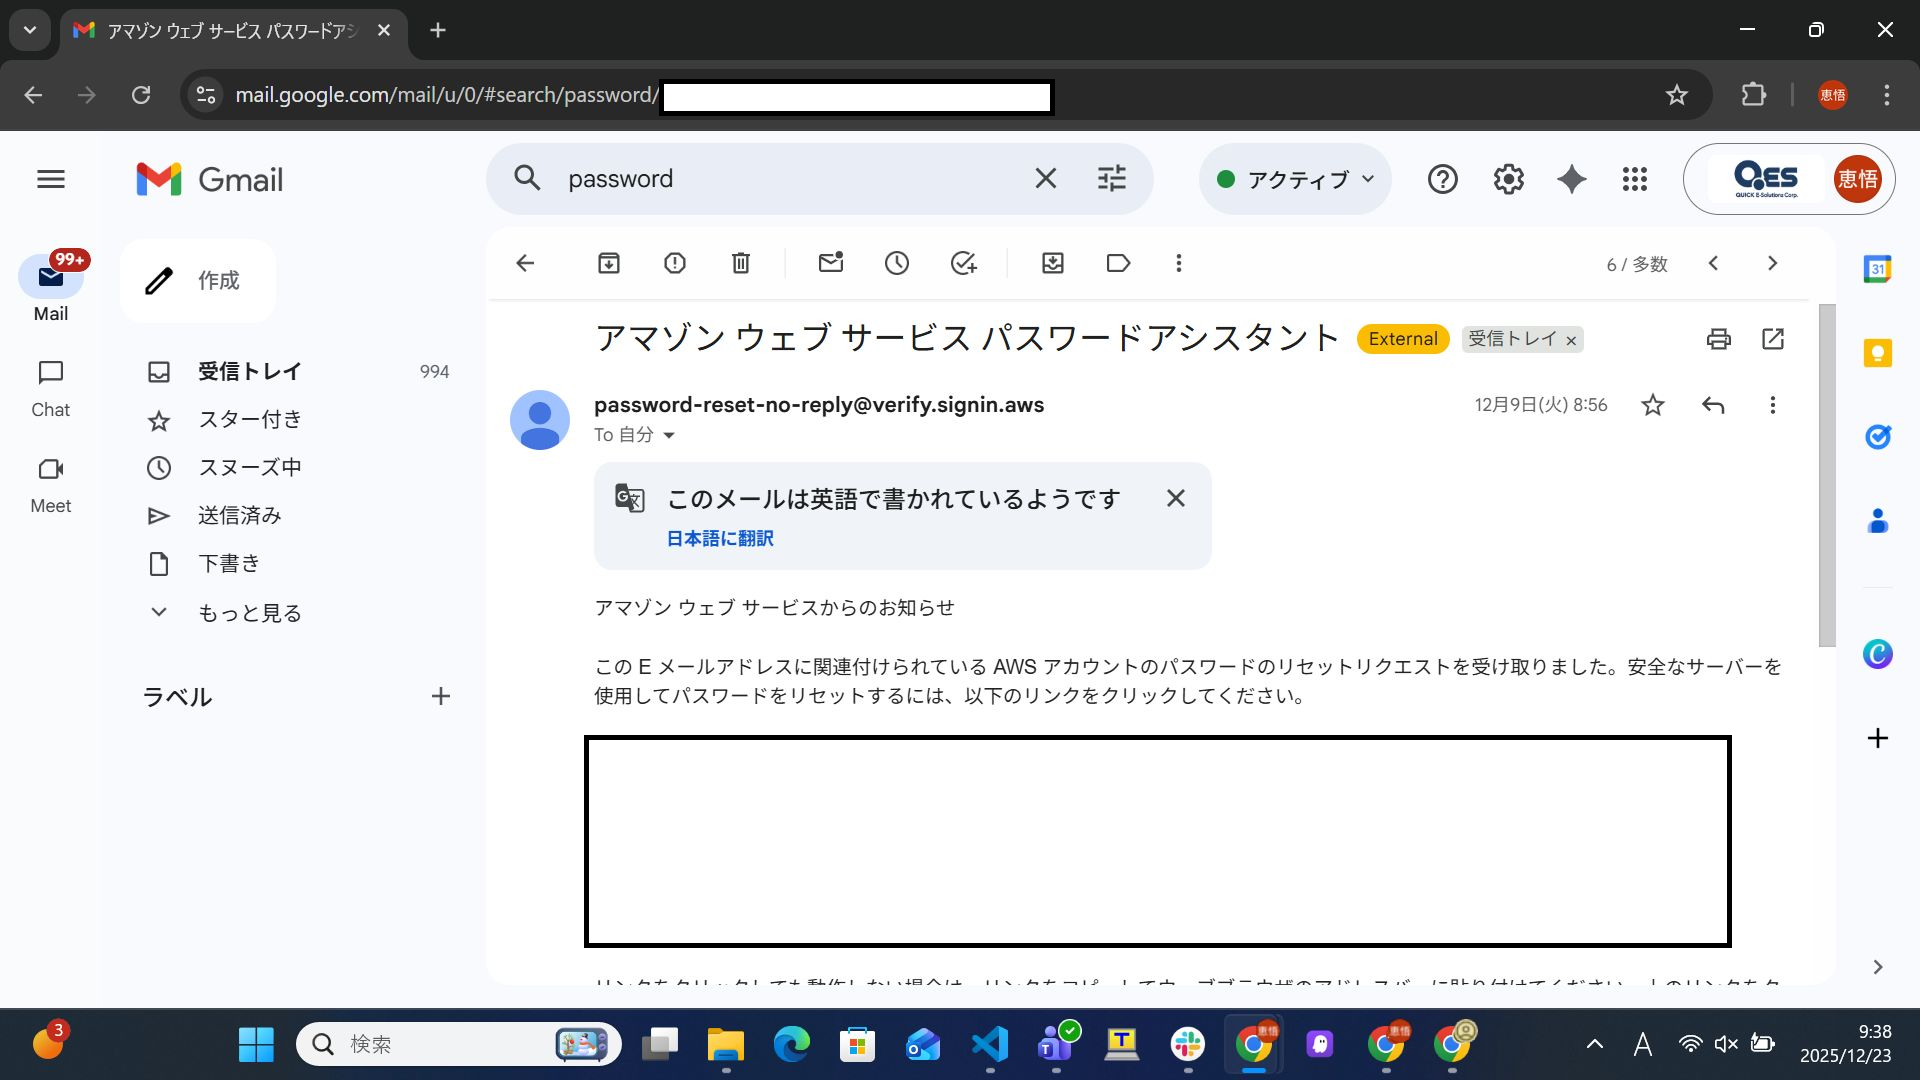This screenshot has width=1920, height=1080.
Task: Open Google Keep side panel
Action: (x=1878, y=353)
